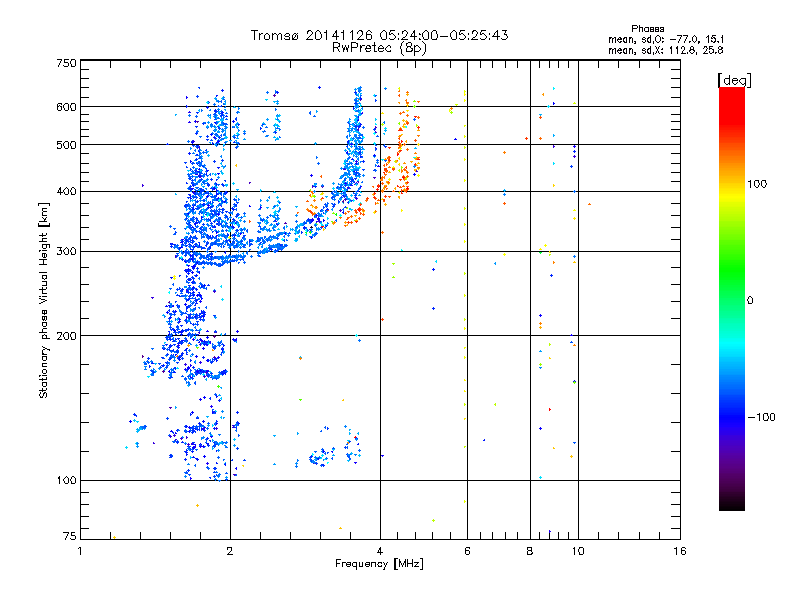Click the x-axis label '10'

coord(578,551)
